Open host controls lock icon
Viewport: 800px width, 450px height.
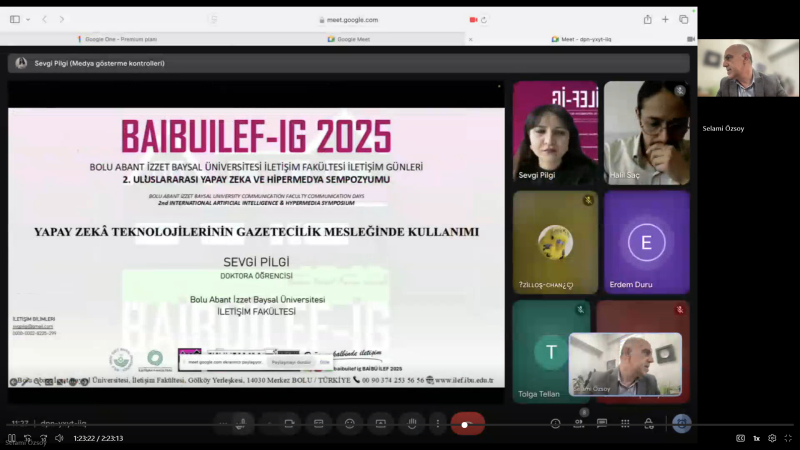click(x=648, y=423)
